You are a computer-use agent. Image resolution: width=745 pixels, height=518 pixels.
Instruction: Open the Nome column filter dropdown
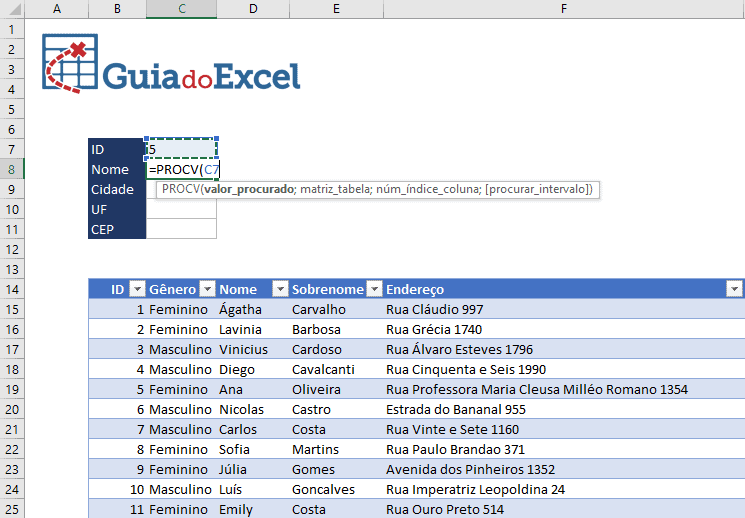pos(280,289)
